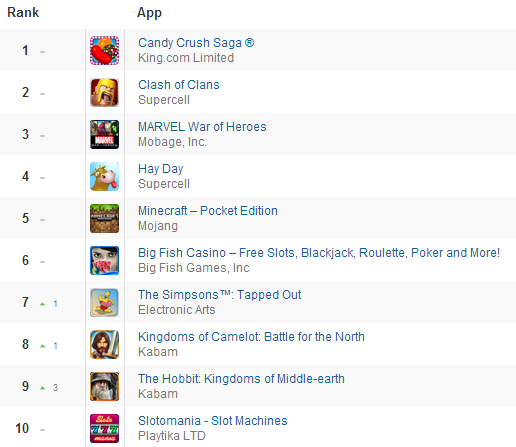Open The Hobbit: Kingdoms of Middle-earth link
516x447 pixels.
point(241,379)
